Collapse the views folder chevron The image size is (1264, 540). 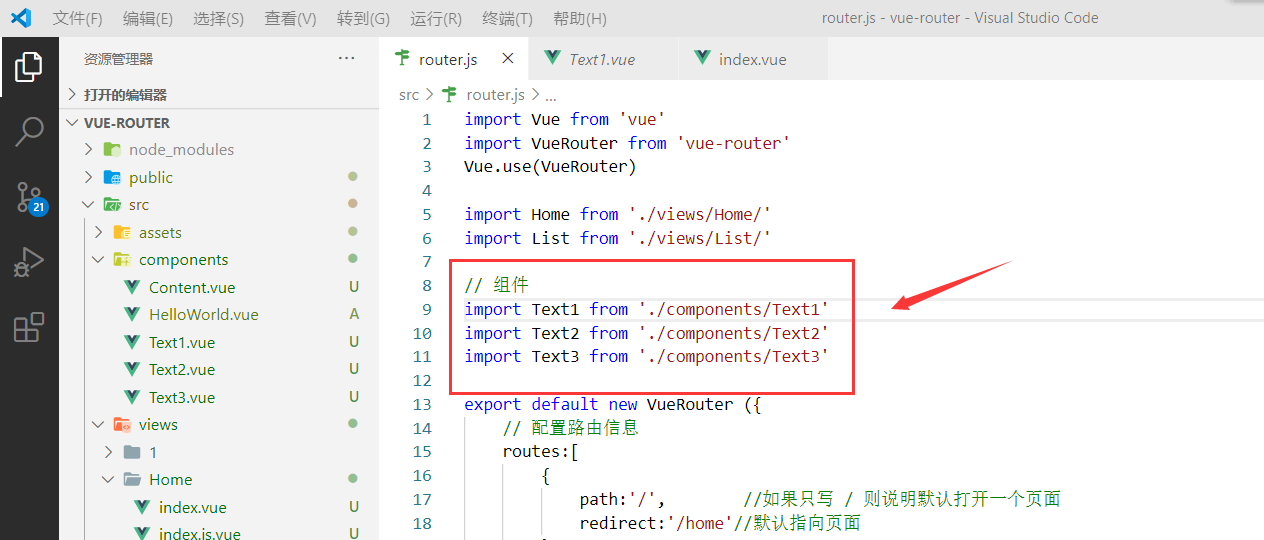tap(98, 424)
